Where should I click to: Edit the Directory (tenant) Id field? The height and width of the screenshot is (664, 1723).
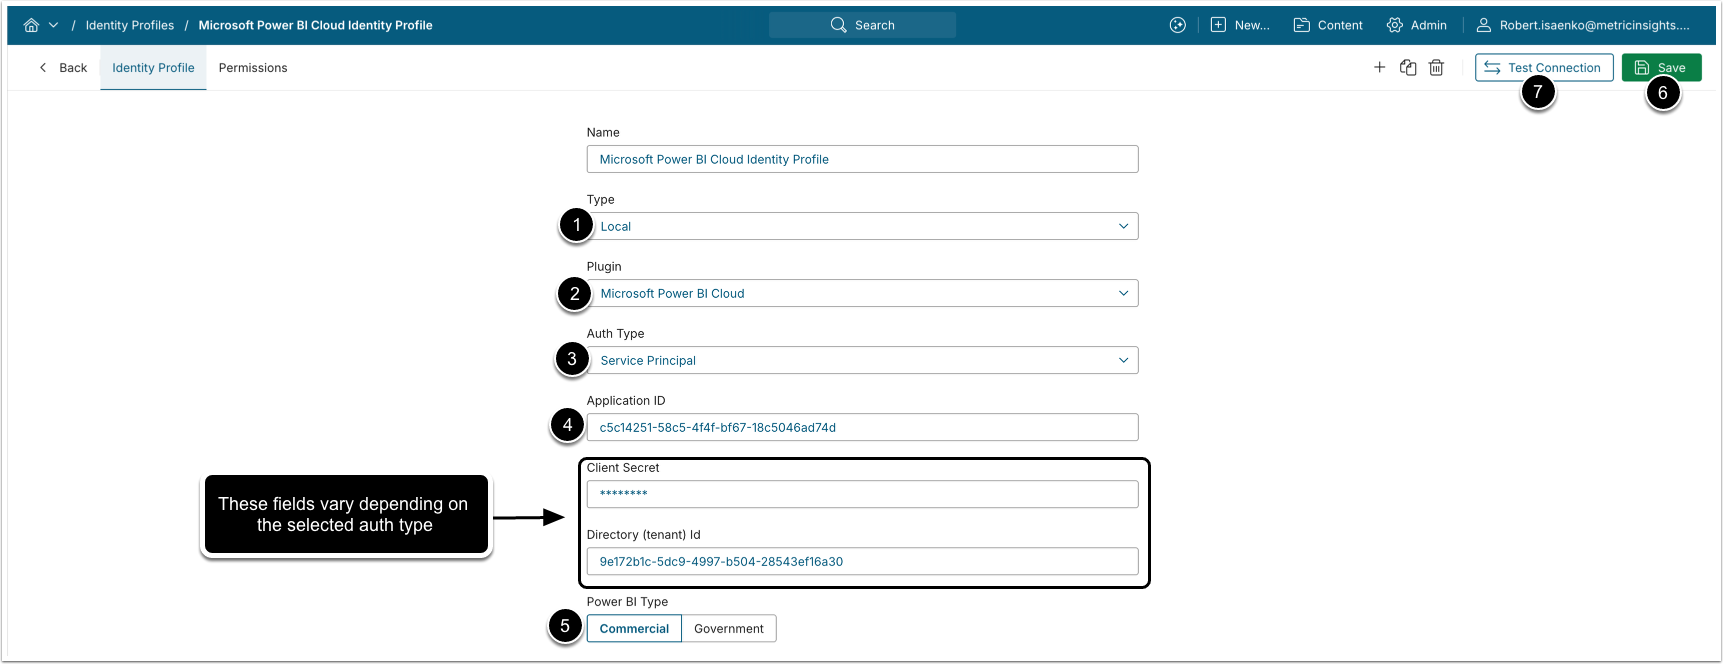click(x=862, y=561)
